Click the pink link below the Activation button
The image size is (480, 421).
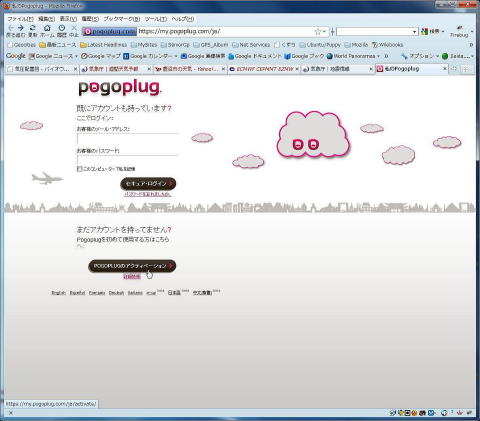tap(132, 276)
